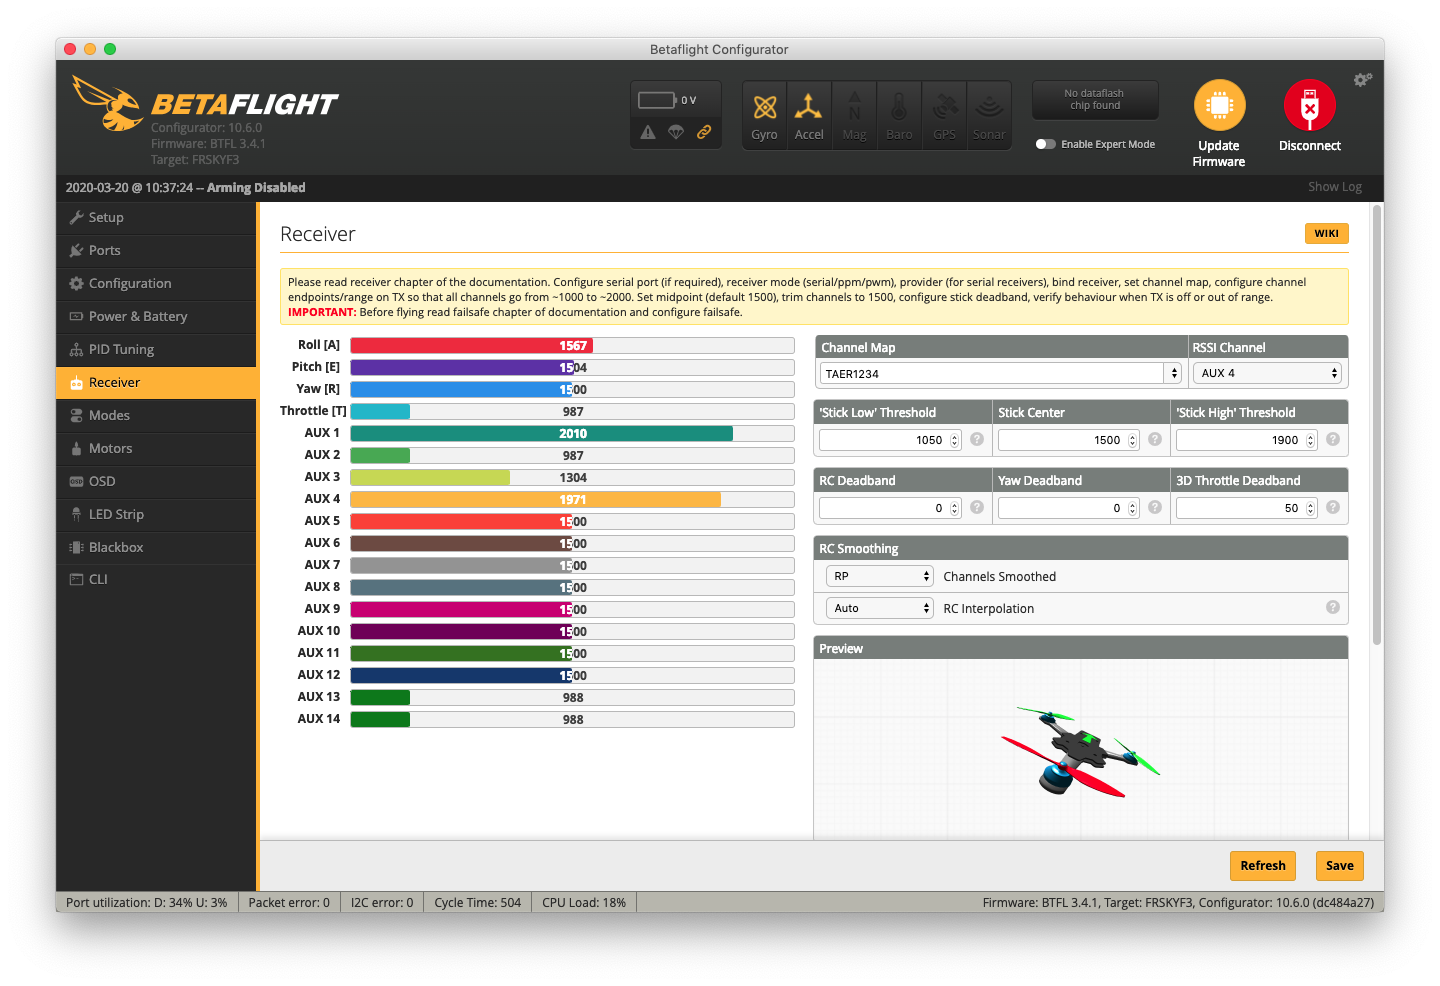Click the No dataflash chip found box
The image size is (1440, 986).
(x=1095, y=100)
